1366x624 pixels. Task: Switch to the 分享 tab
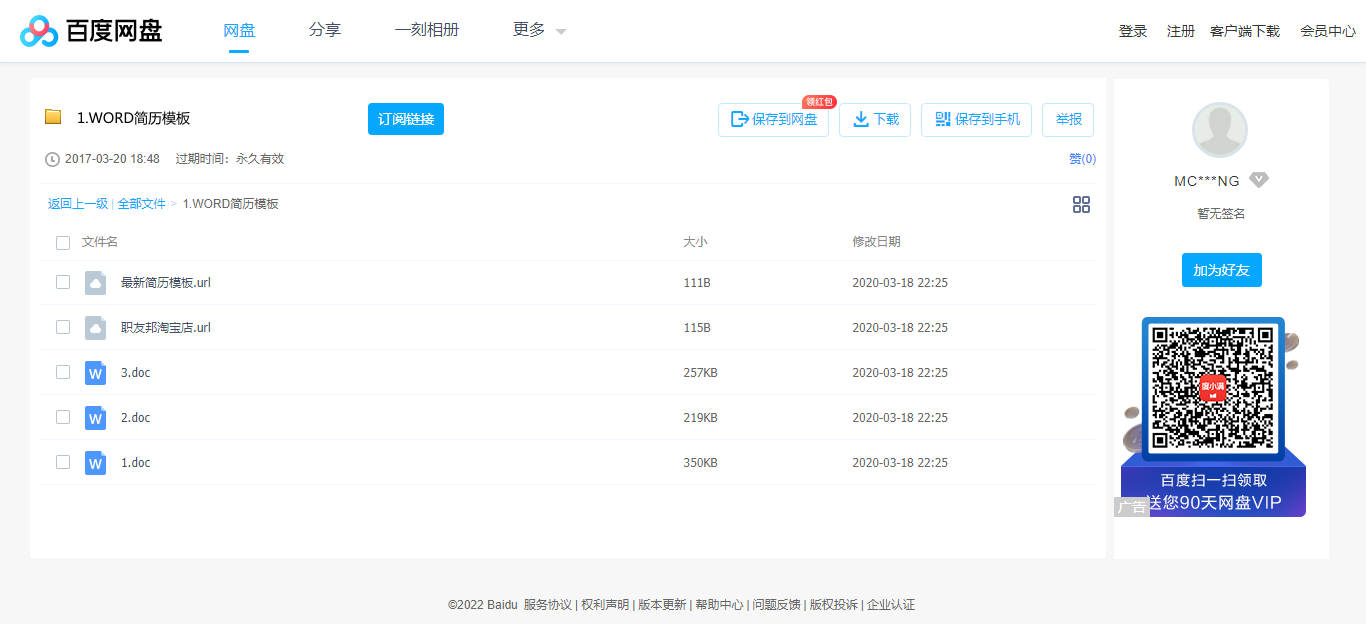324,30
